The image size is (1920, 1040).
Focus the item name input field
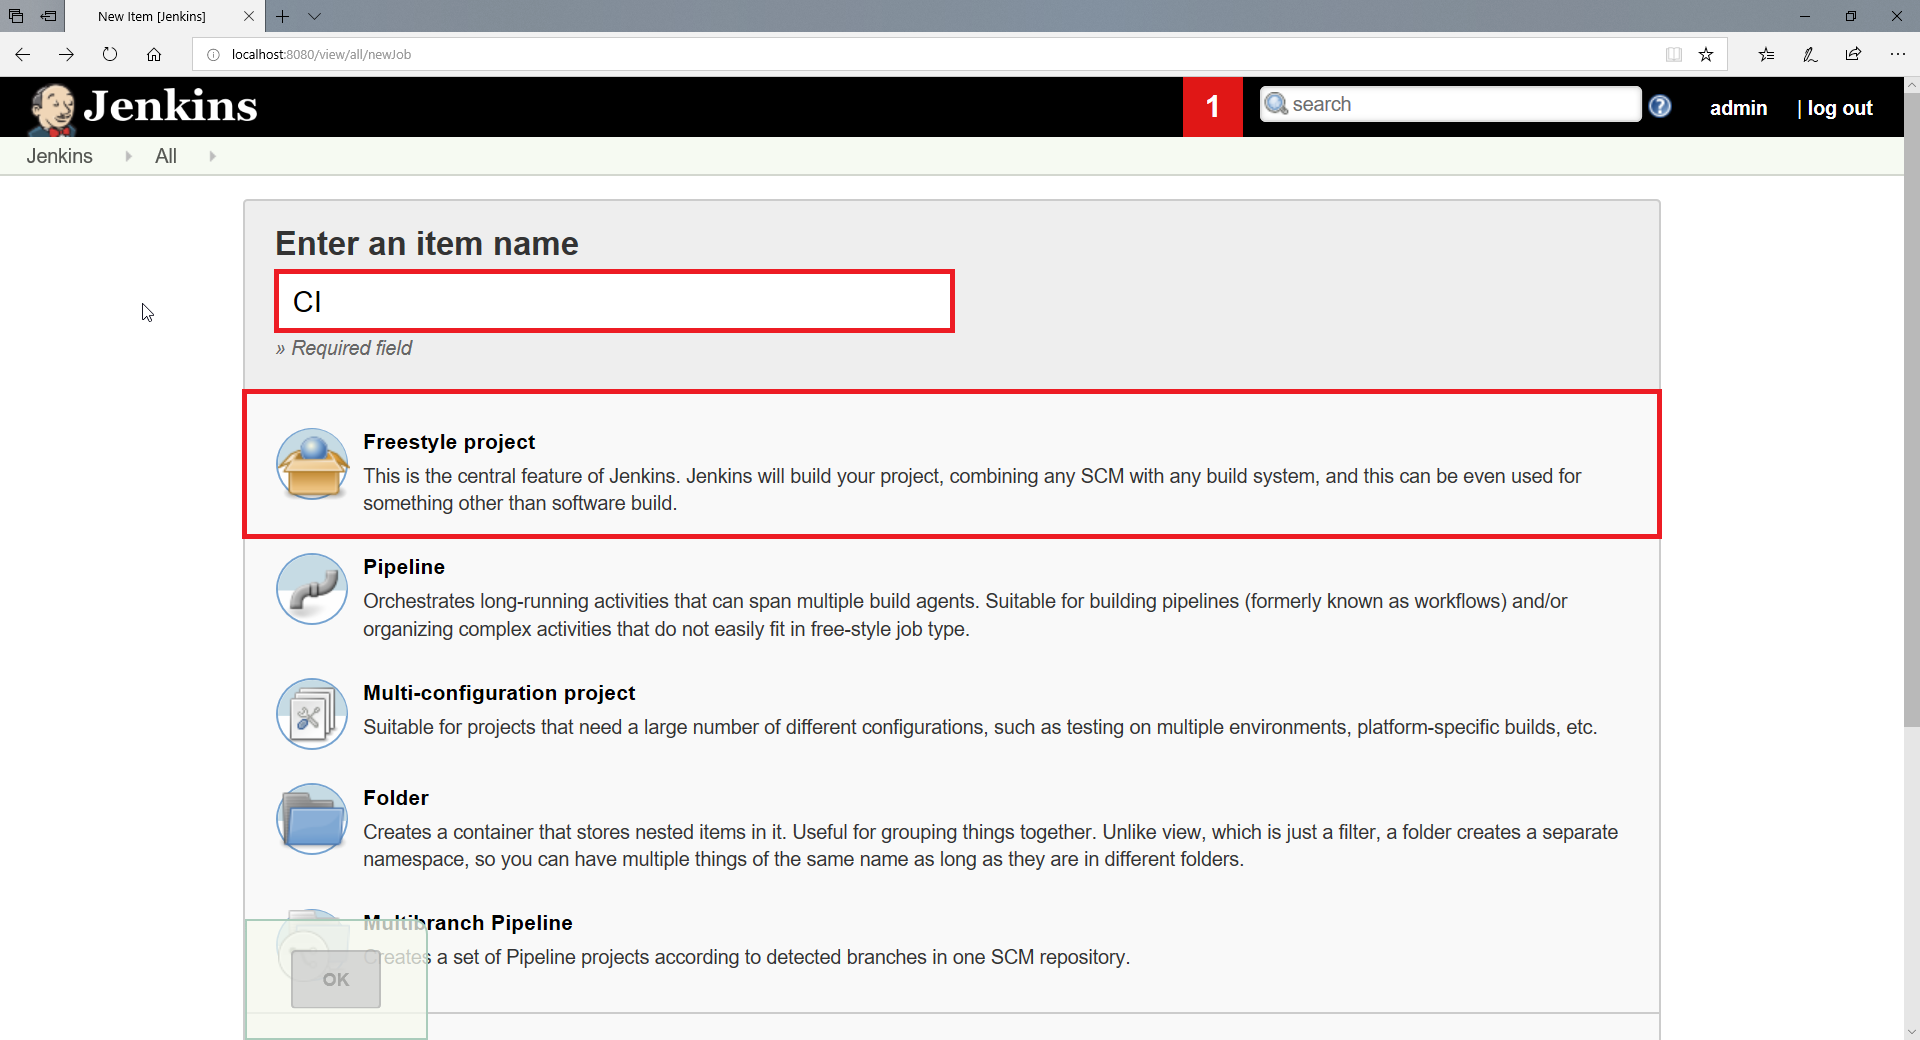614,301
